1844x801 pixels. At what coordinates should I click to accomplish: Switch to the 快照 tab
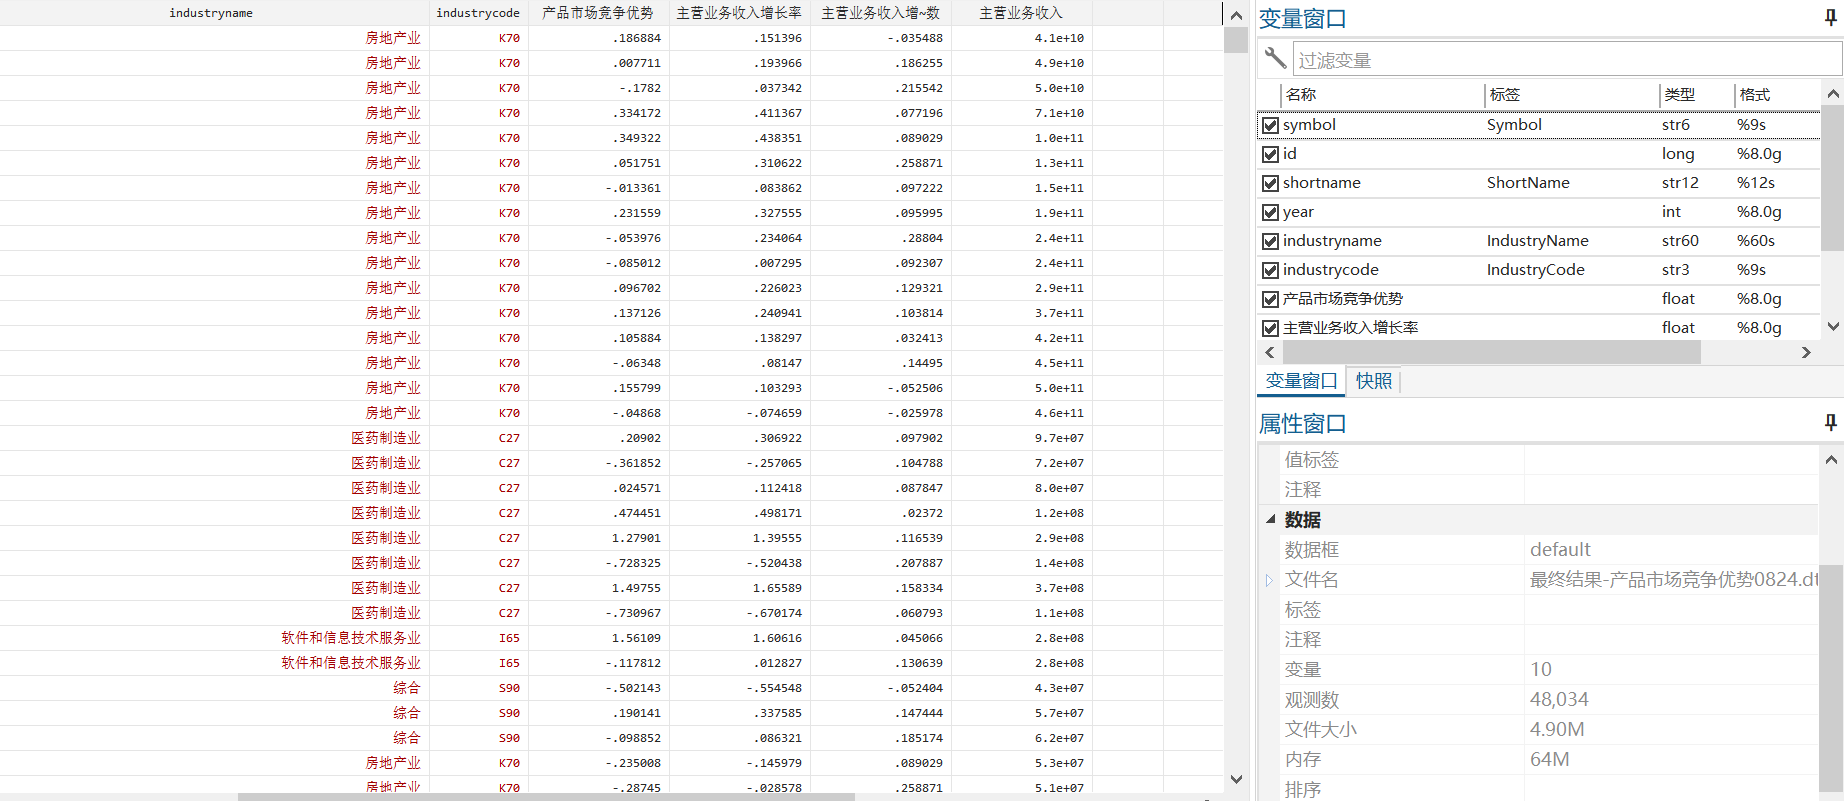point(1373,381)
